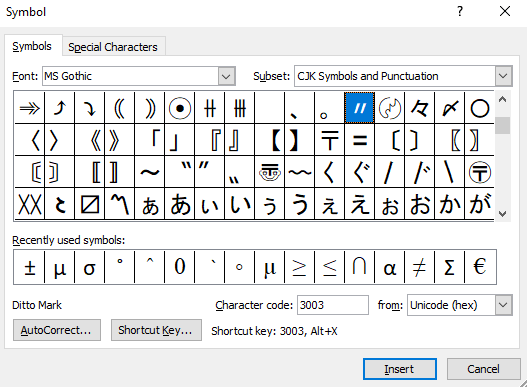Click the Insert button
This screenshot has width=527, height=387.
pos(400,369)
